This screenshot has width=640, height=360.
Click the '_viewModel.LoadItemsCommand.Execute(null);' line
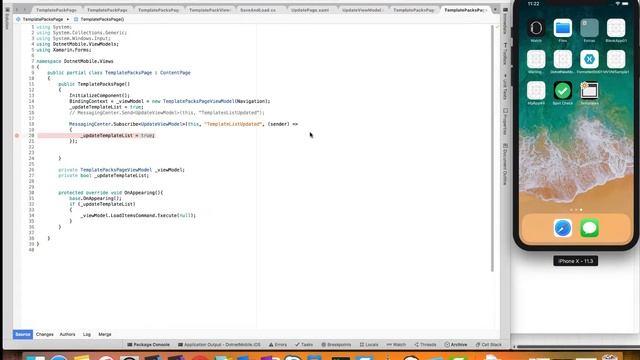coord(138,216)
